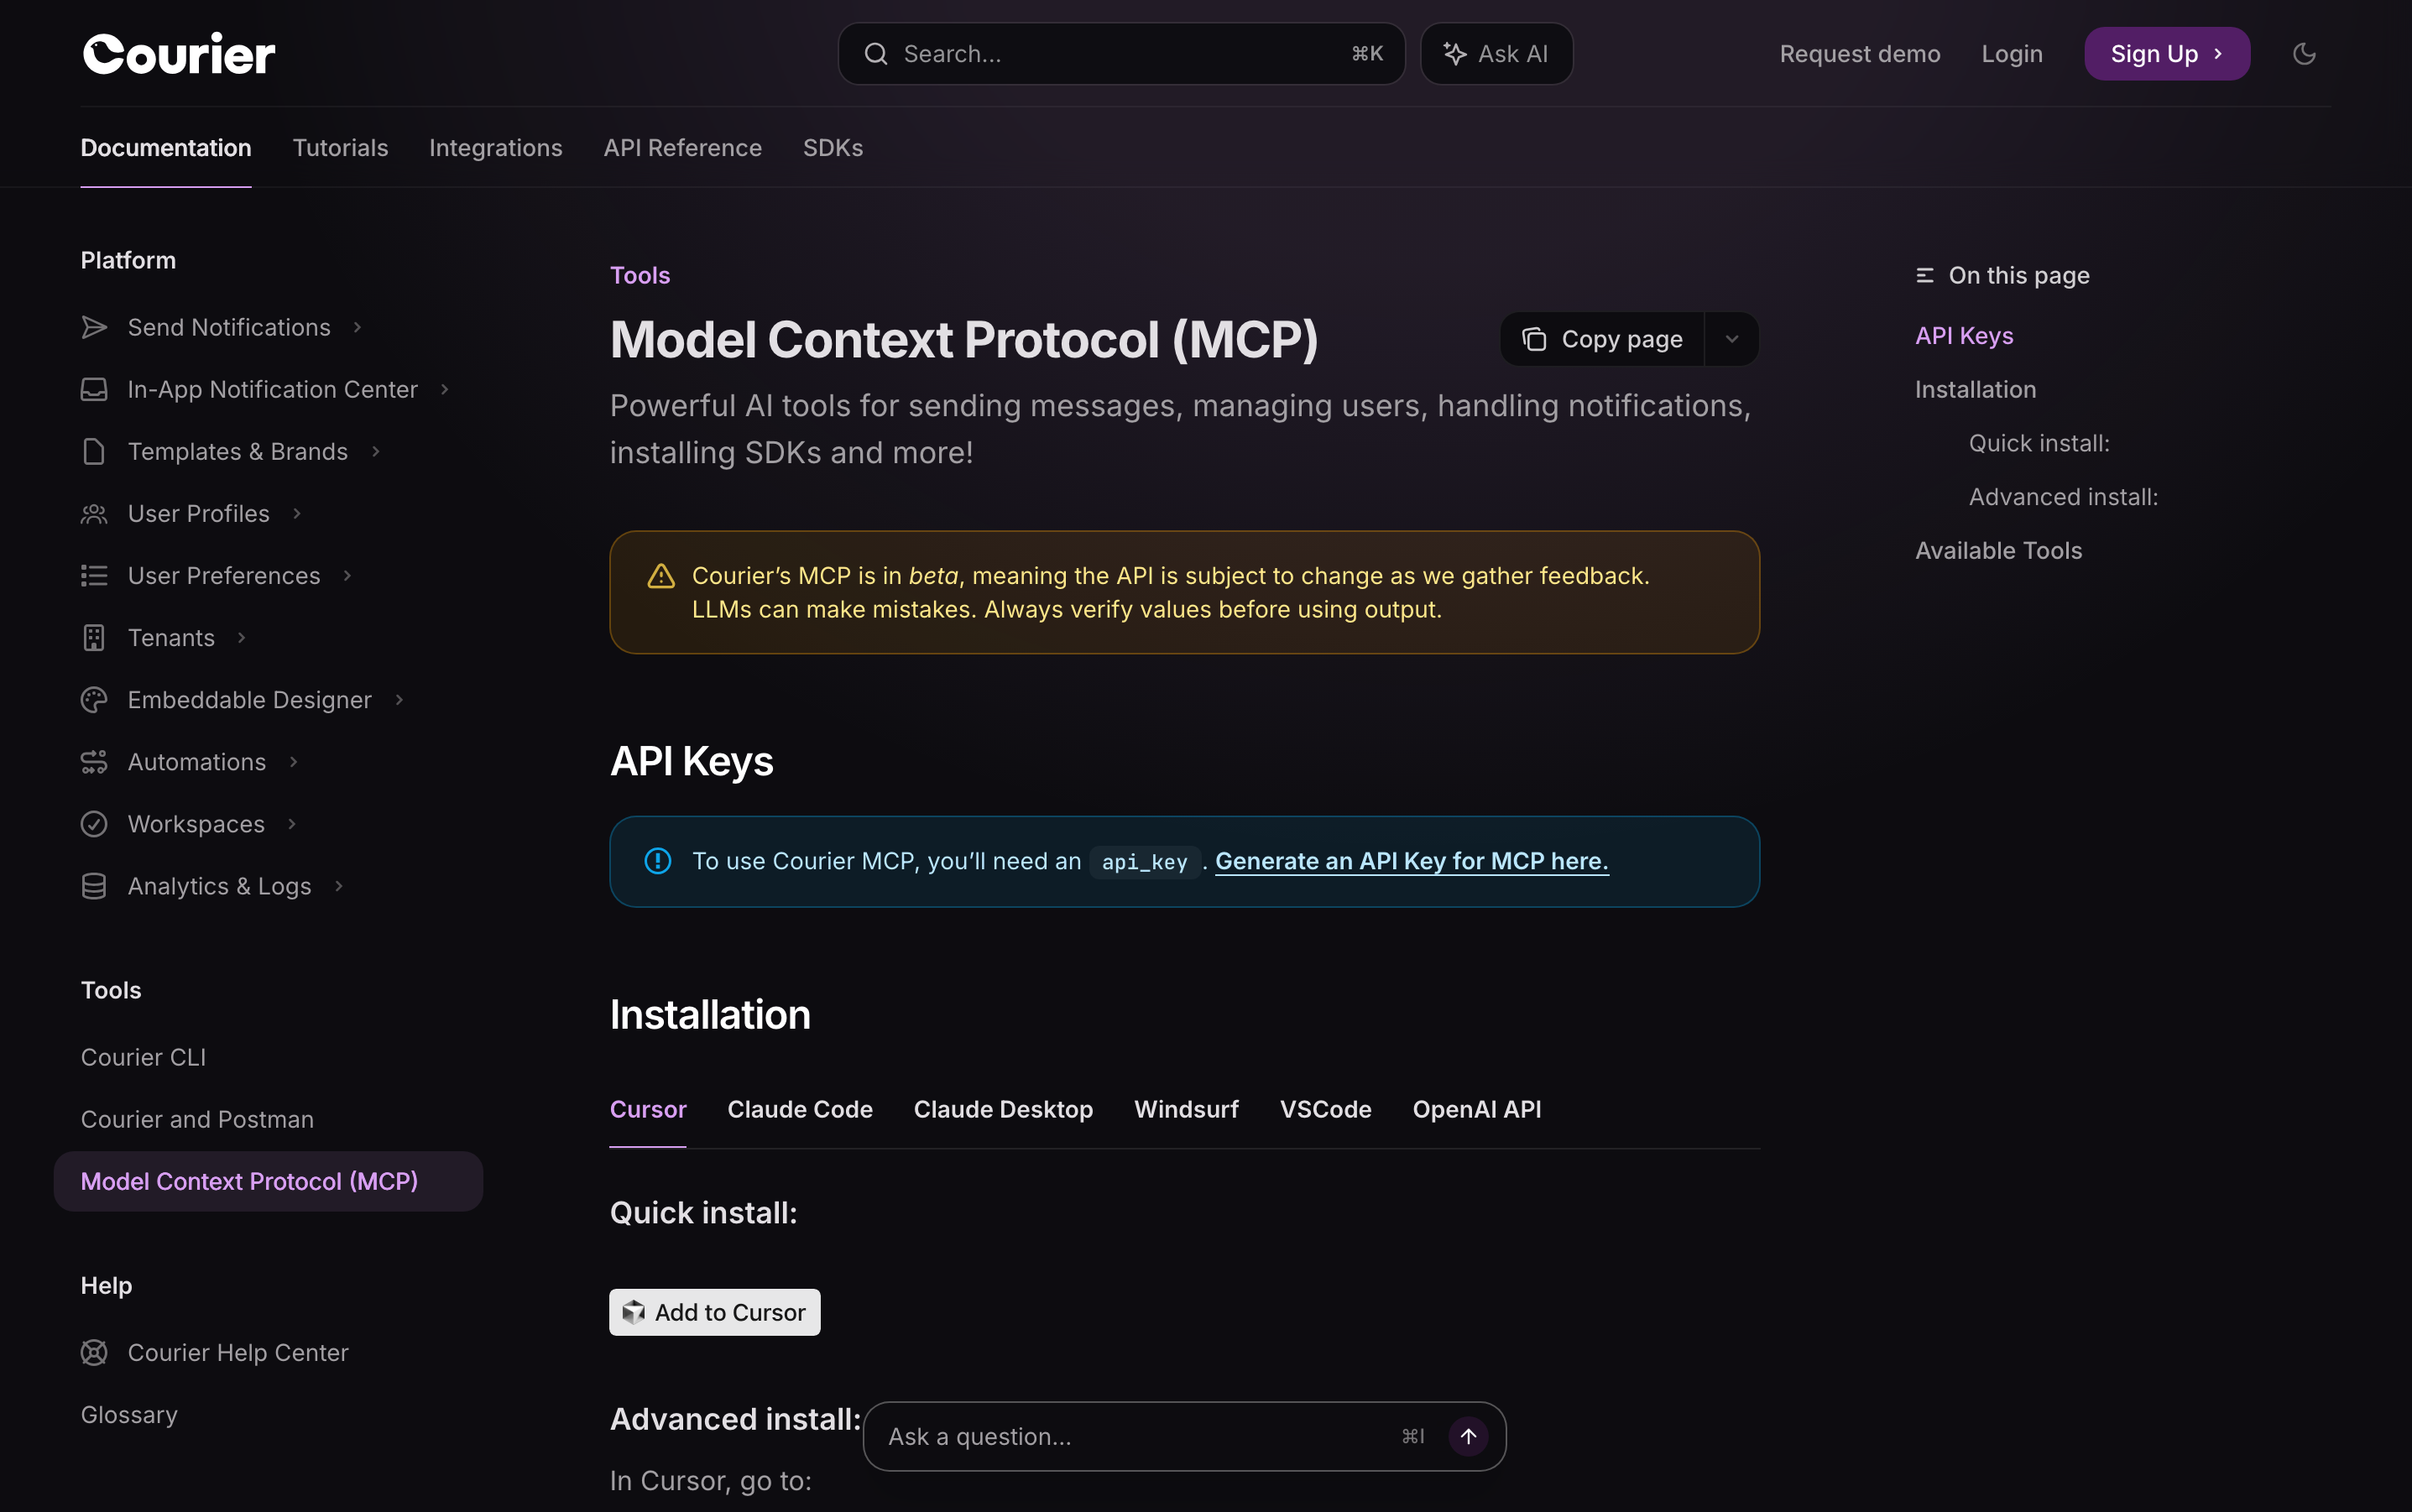Screen dimensions: 2412x1512
Task: Submit question with the arrow-up button
Action: point(1468,1436)
